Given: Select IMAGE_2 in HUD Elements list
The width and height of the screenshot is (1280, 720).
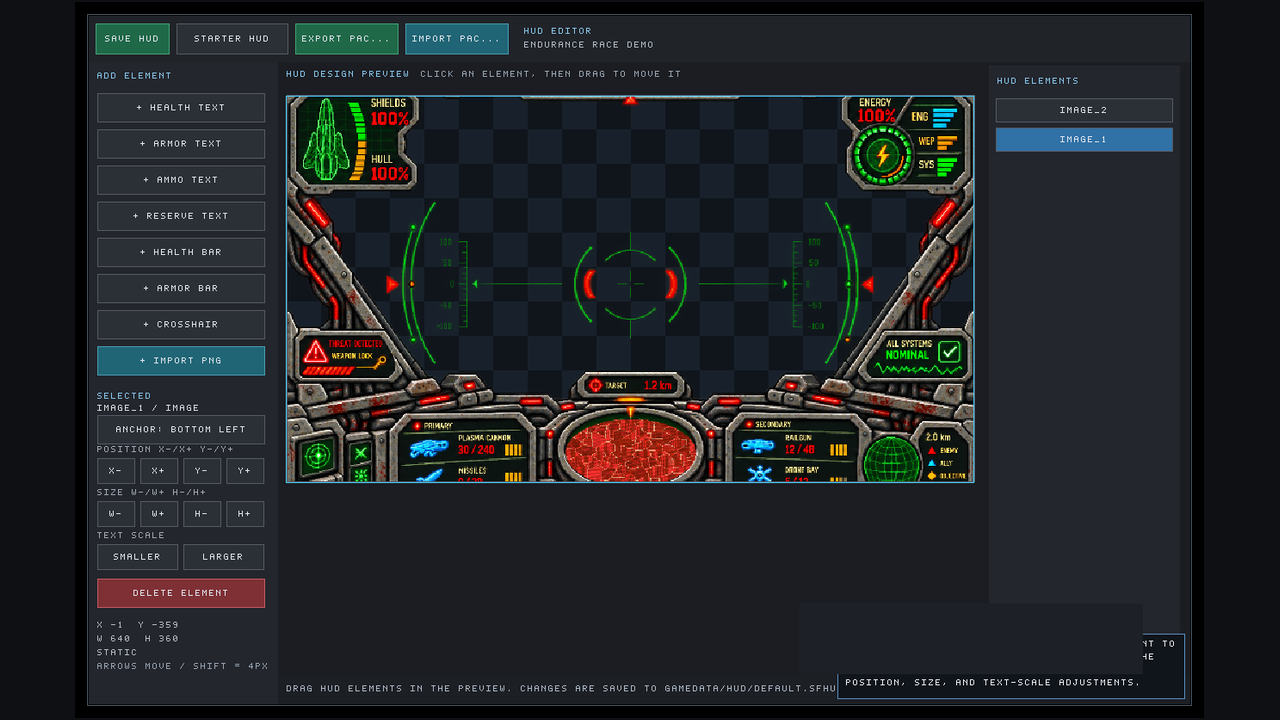Looking at the screenshot, I should pyautogui.click(x=1084, y=110).
